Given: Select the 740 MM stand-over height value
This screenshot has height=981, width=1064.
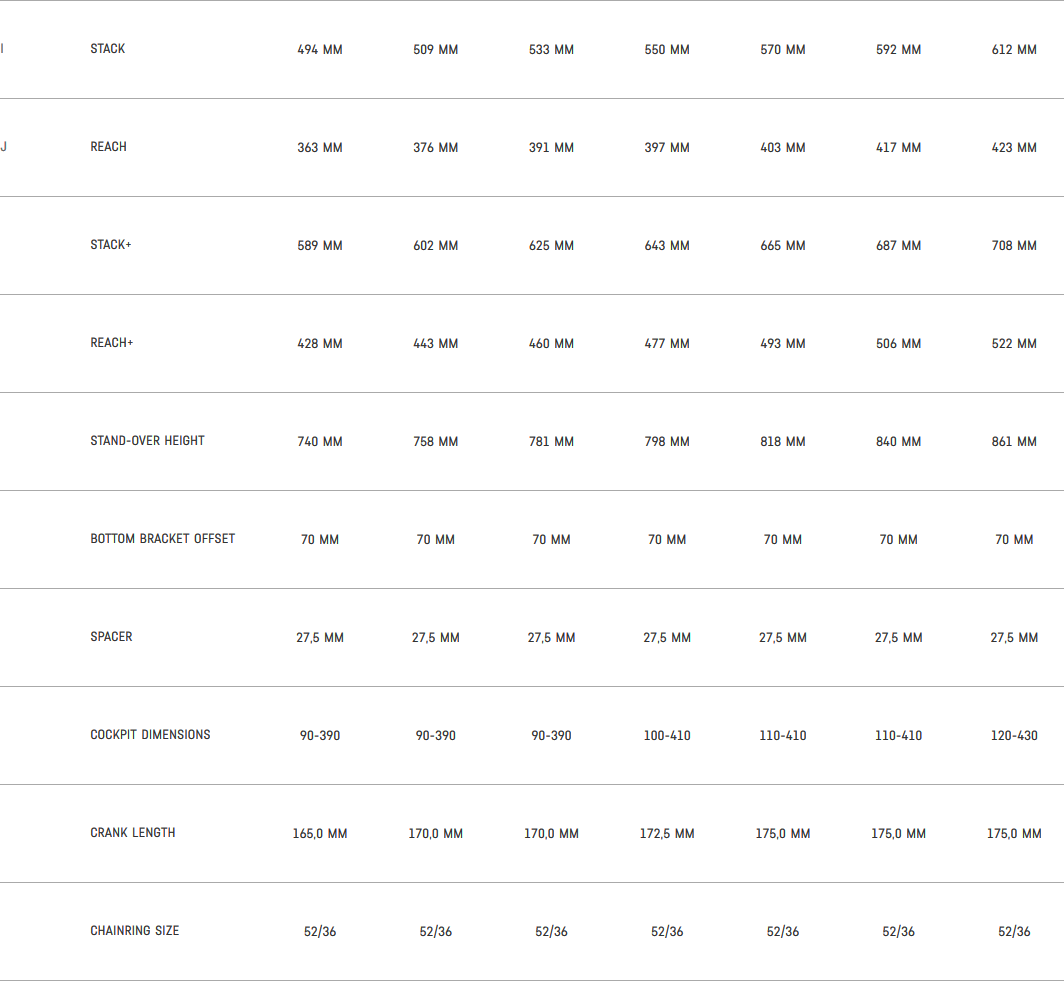Looking at the screenshot, I should tap(320, 442).
